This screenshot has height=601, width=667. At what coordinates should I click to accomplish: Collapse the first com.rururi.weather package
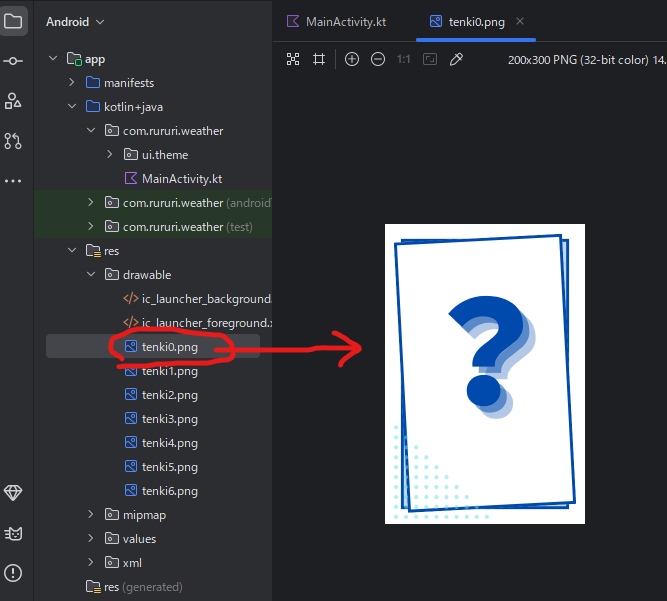[x=91, y=130]
